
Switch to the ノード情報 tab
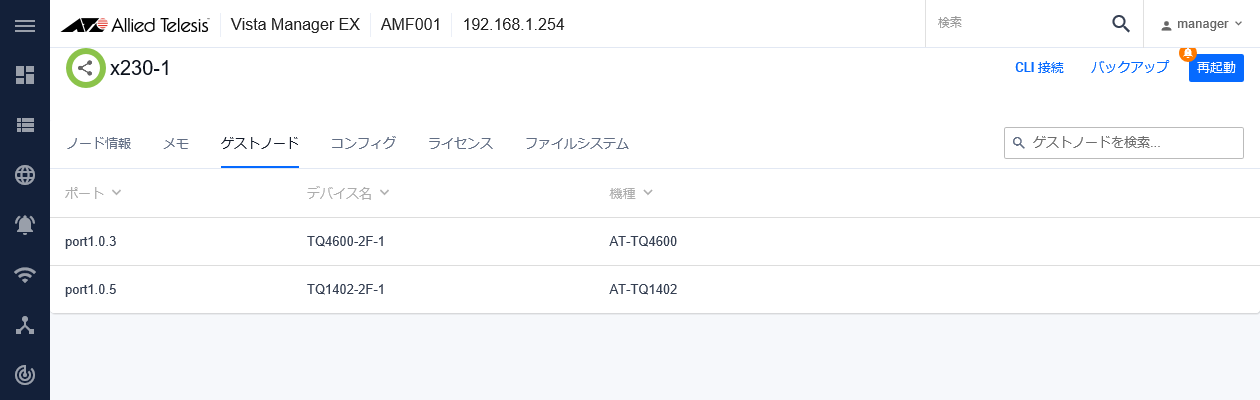[x=98, y=143]
